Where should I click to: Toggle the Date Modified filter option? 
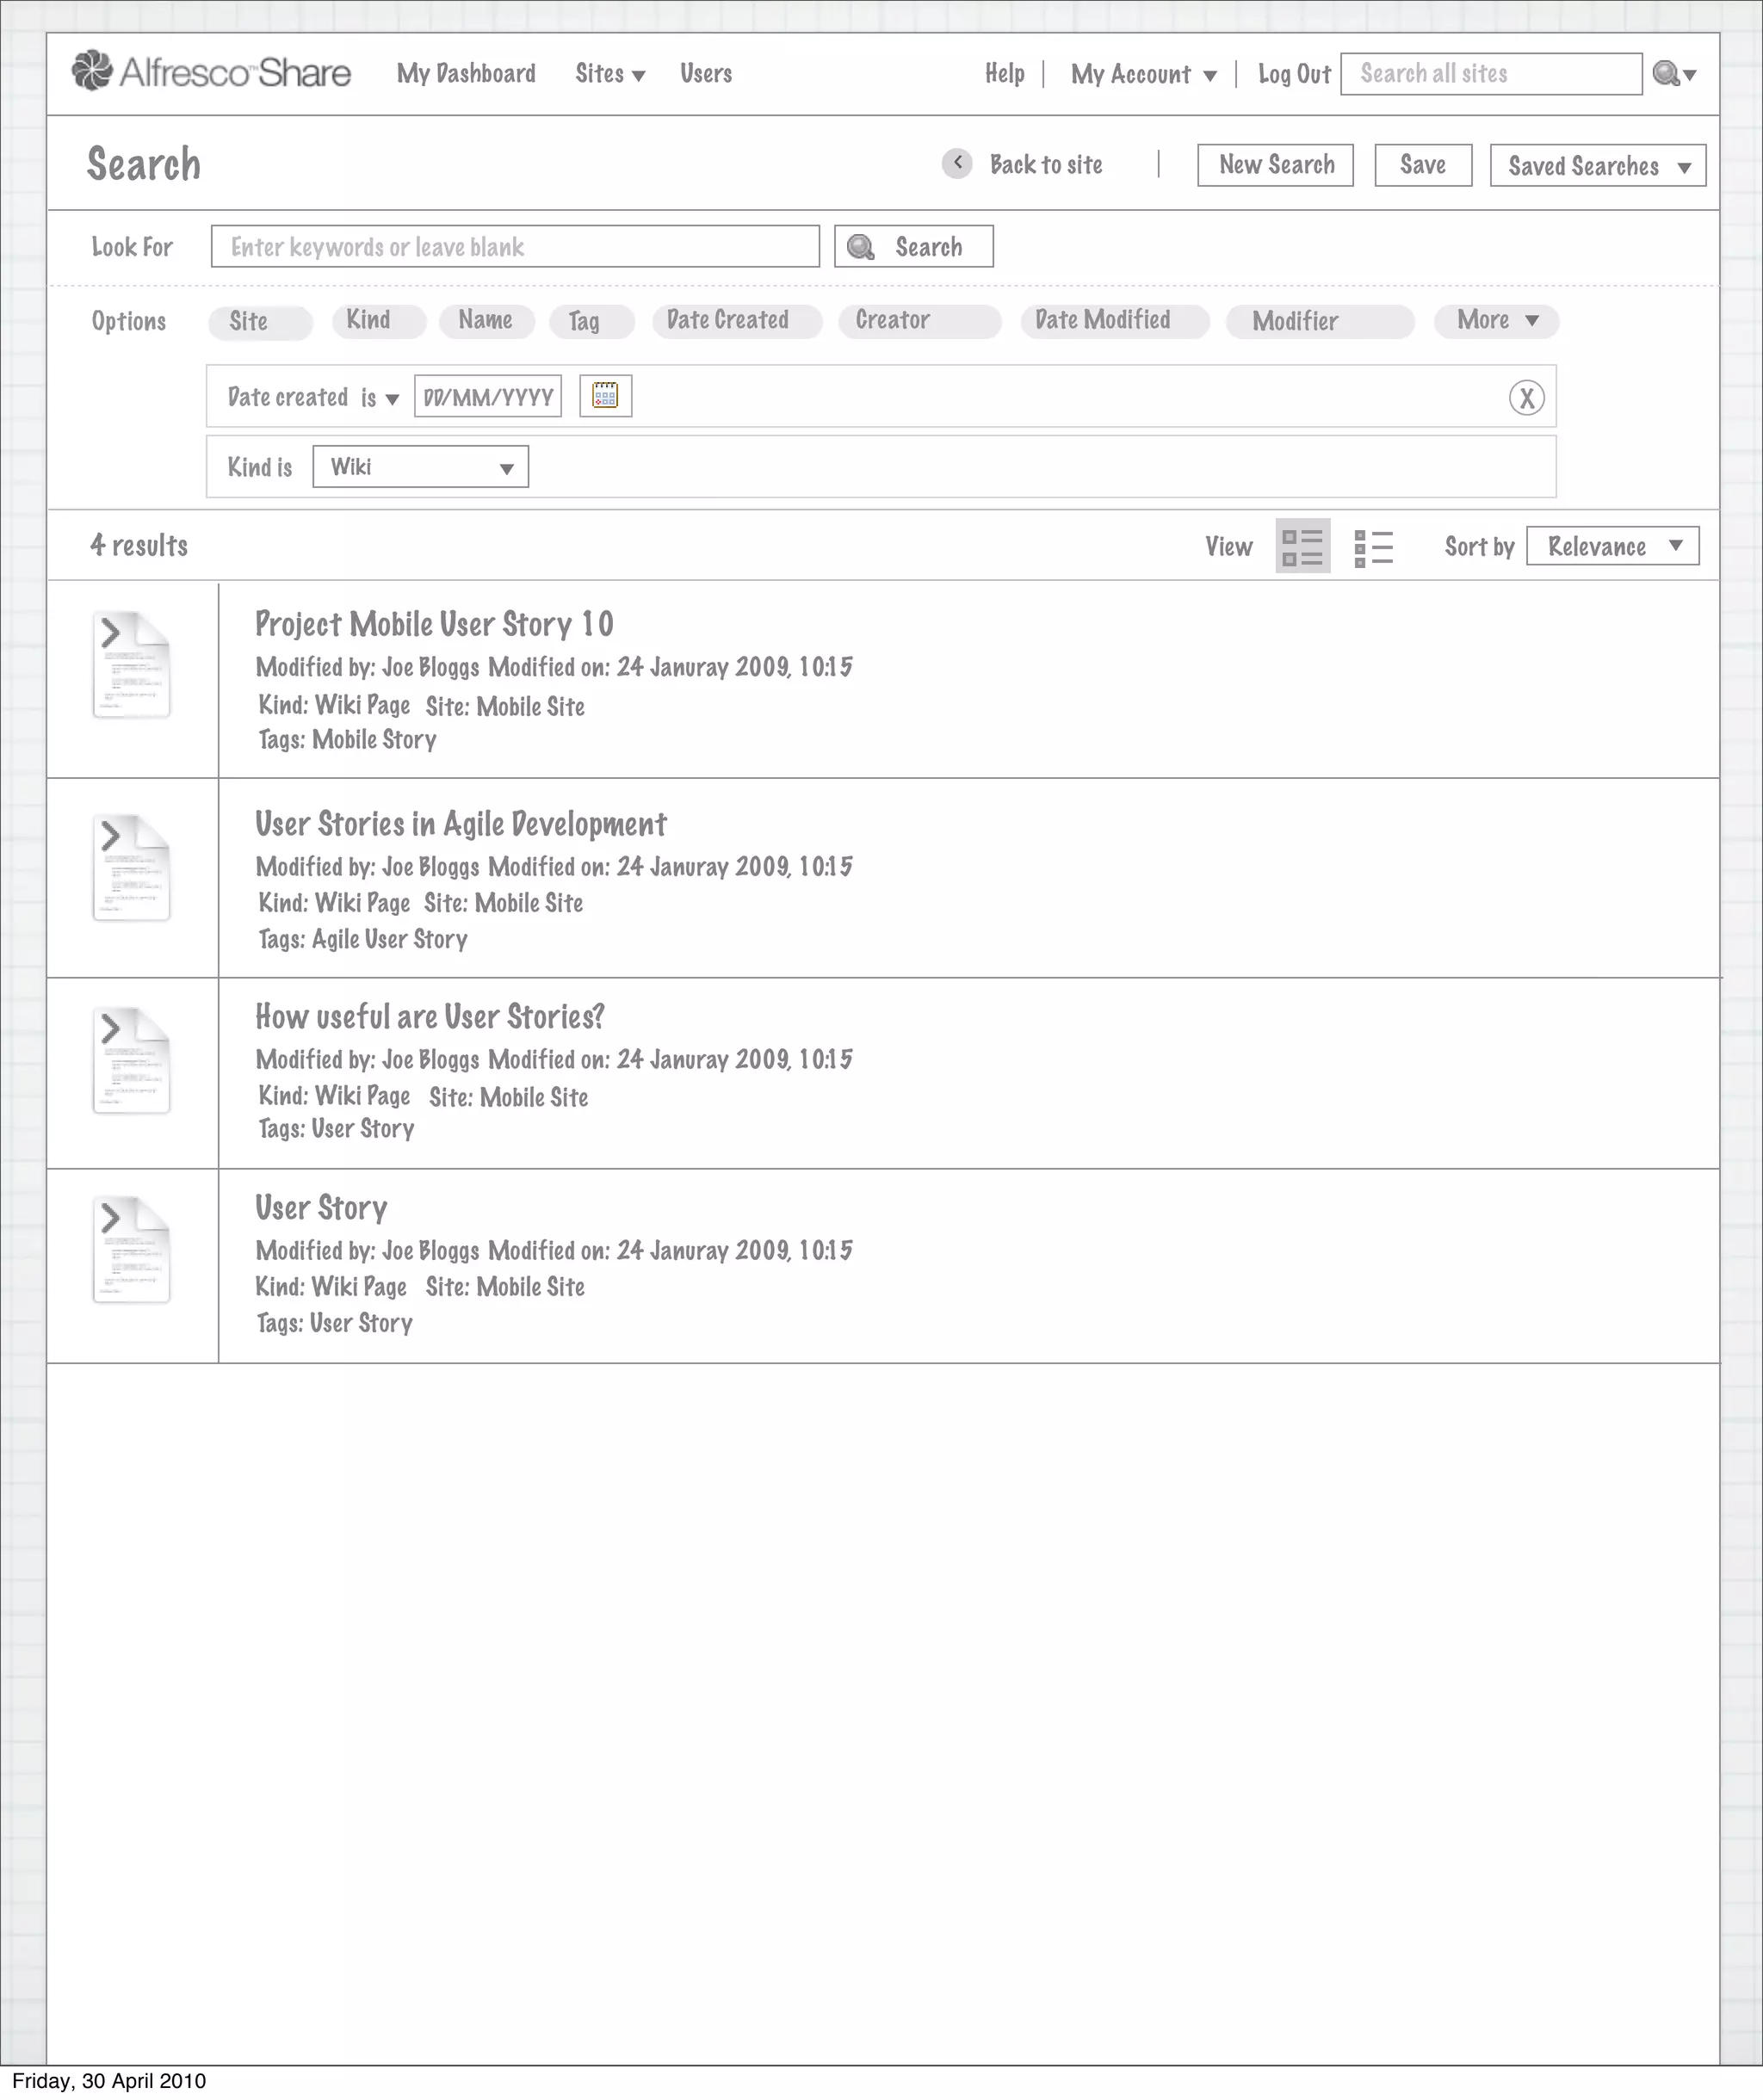pyautogui.click(x=1114, y=321)
